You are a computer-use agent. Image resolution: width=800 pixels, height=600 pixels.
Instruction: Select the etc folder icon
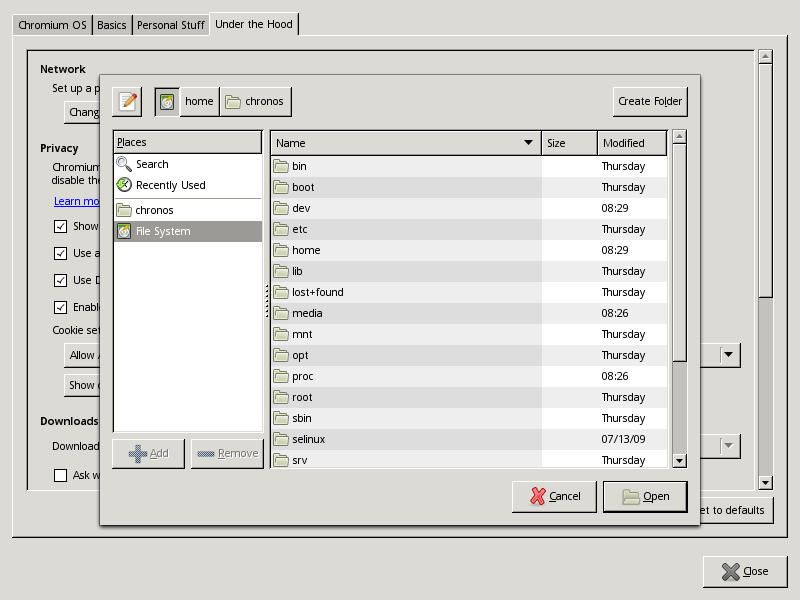tap(281, 229)
